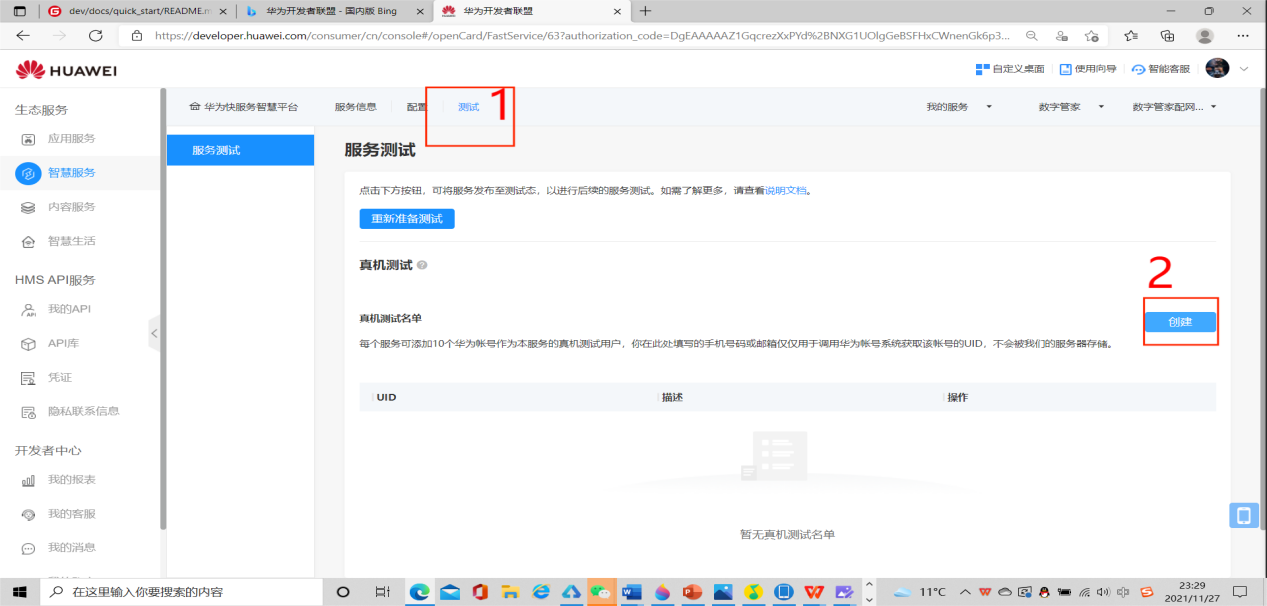This screenshot has height=606, width=1267.
Task: Switch to the 测试 tab
Action: (x=468, y=107)
